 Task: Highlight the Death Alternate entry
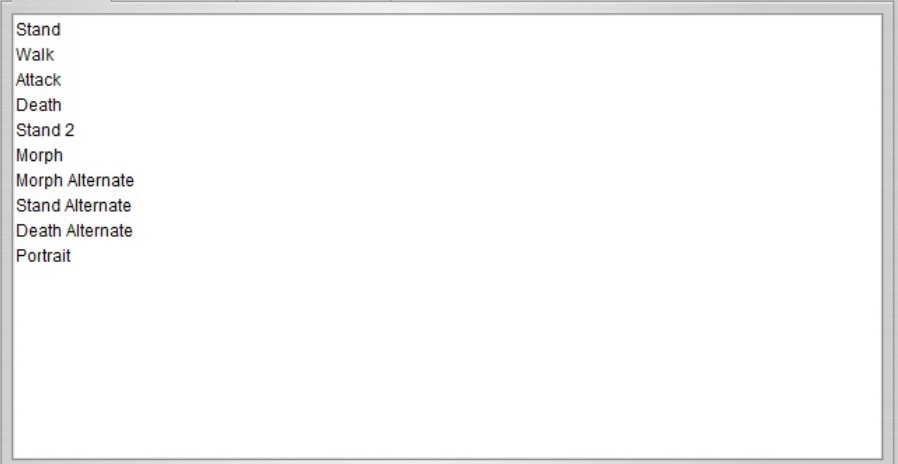pyautogui.click(x=74, y=231)
